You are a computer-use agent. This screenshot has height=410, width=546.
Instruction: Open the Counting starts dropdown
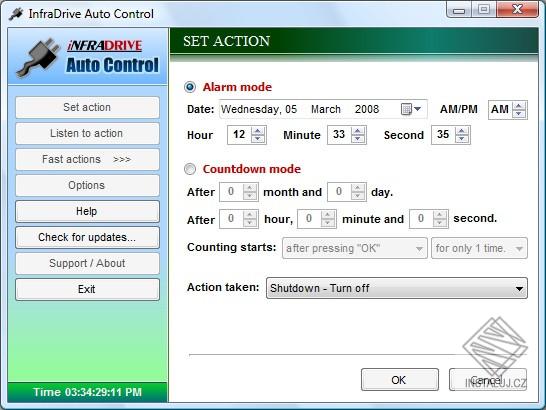click(x=355, y=248)
